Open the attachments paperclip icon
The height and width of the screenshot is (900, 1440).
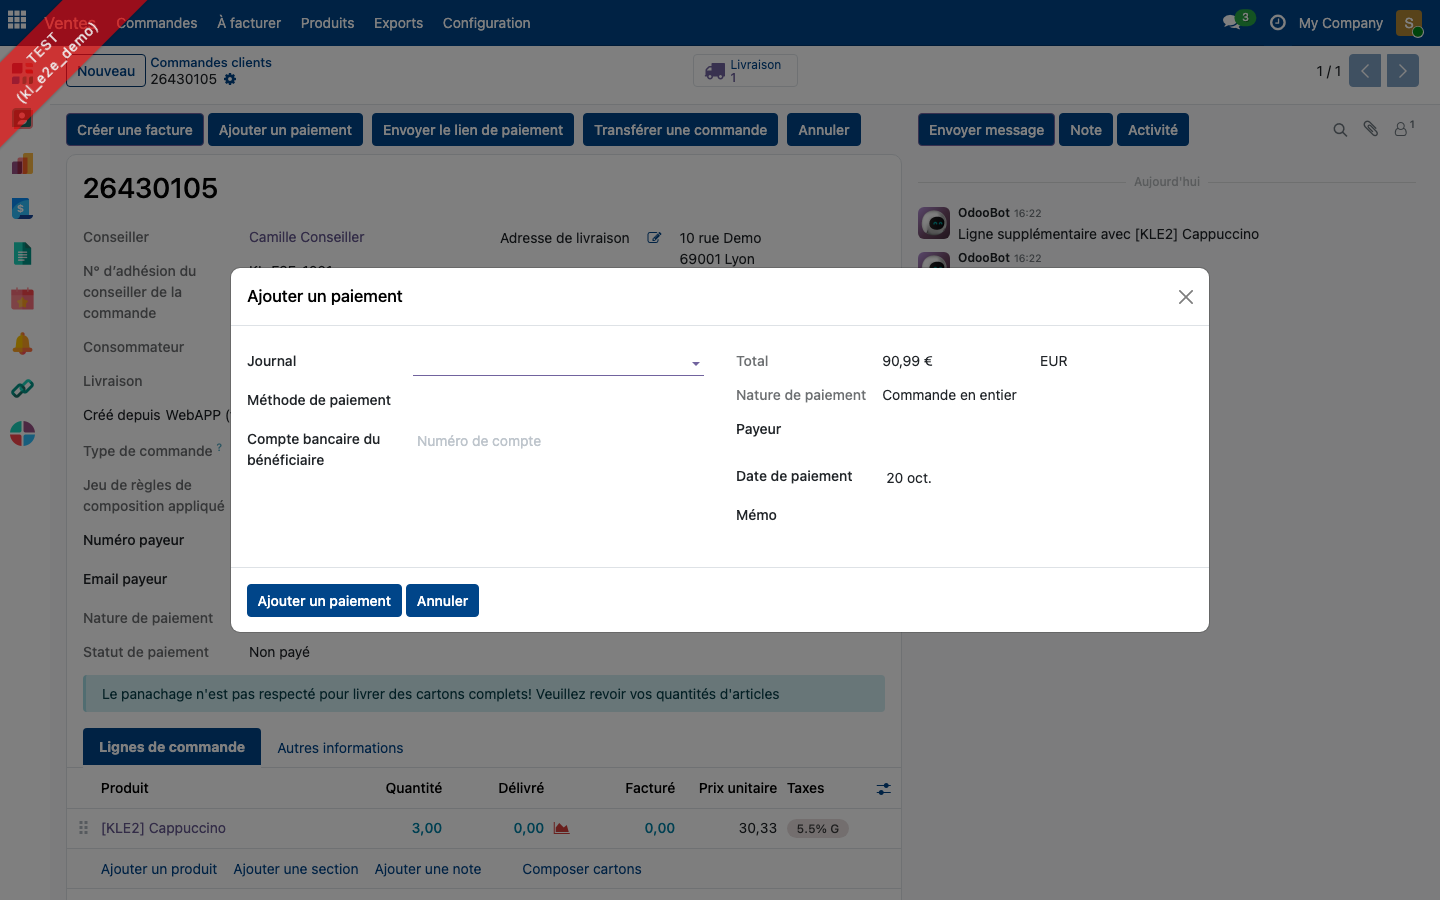(x=1371, y=129)
